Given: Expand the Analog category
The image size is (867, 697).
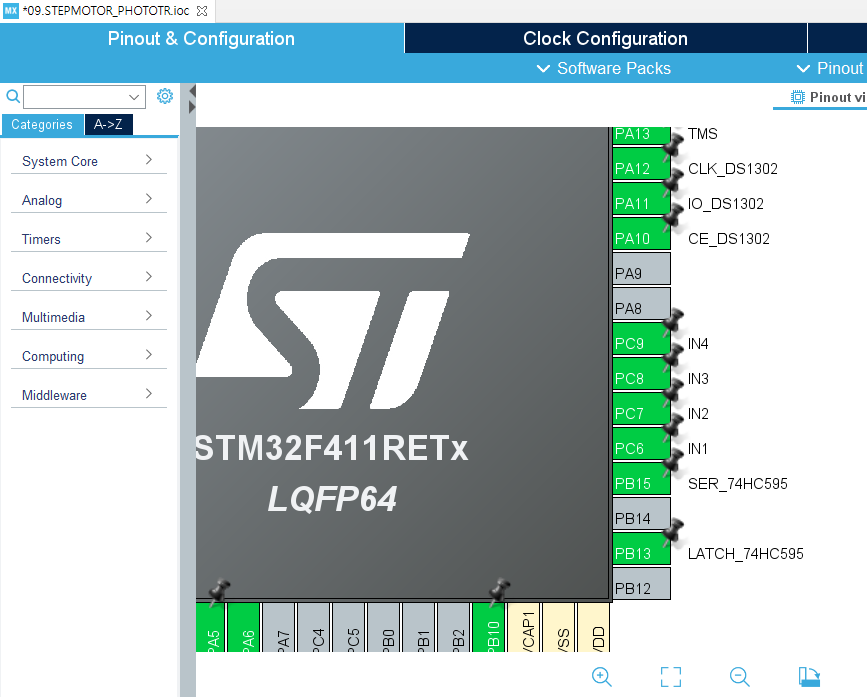Looking at the screenshot, I should coord(88,200).
